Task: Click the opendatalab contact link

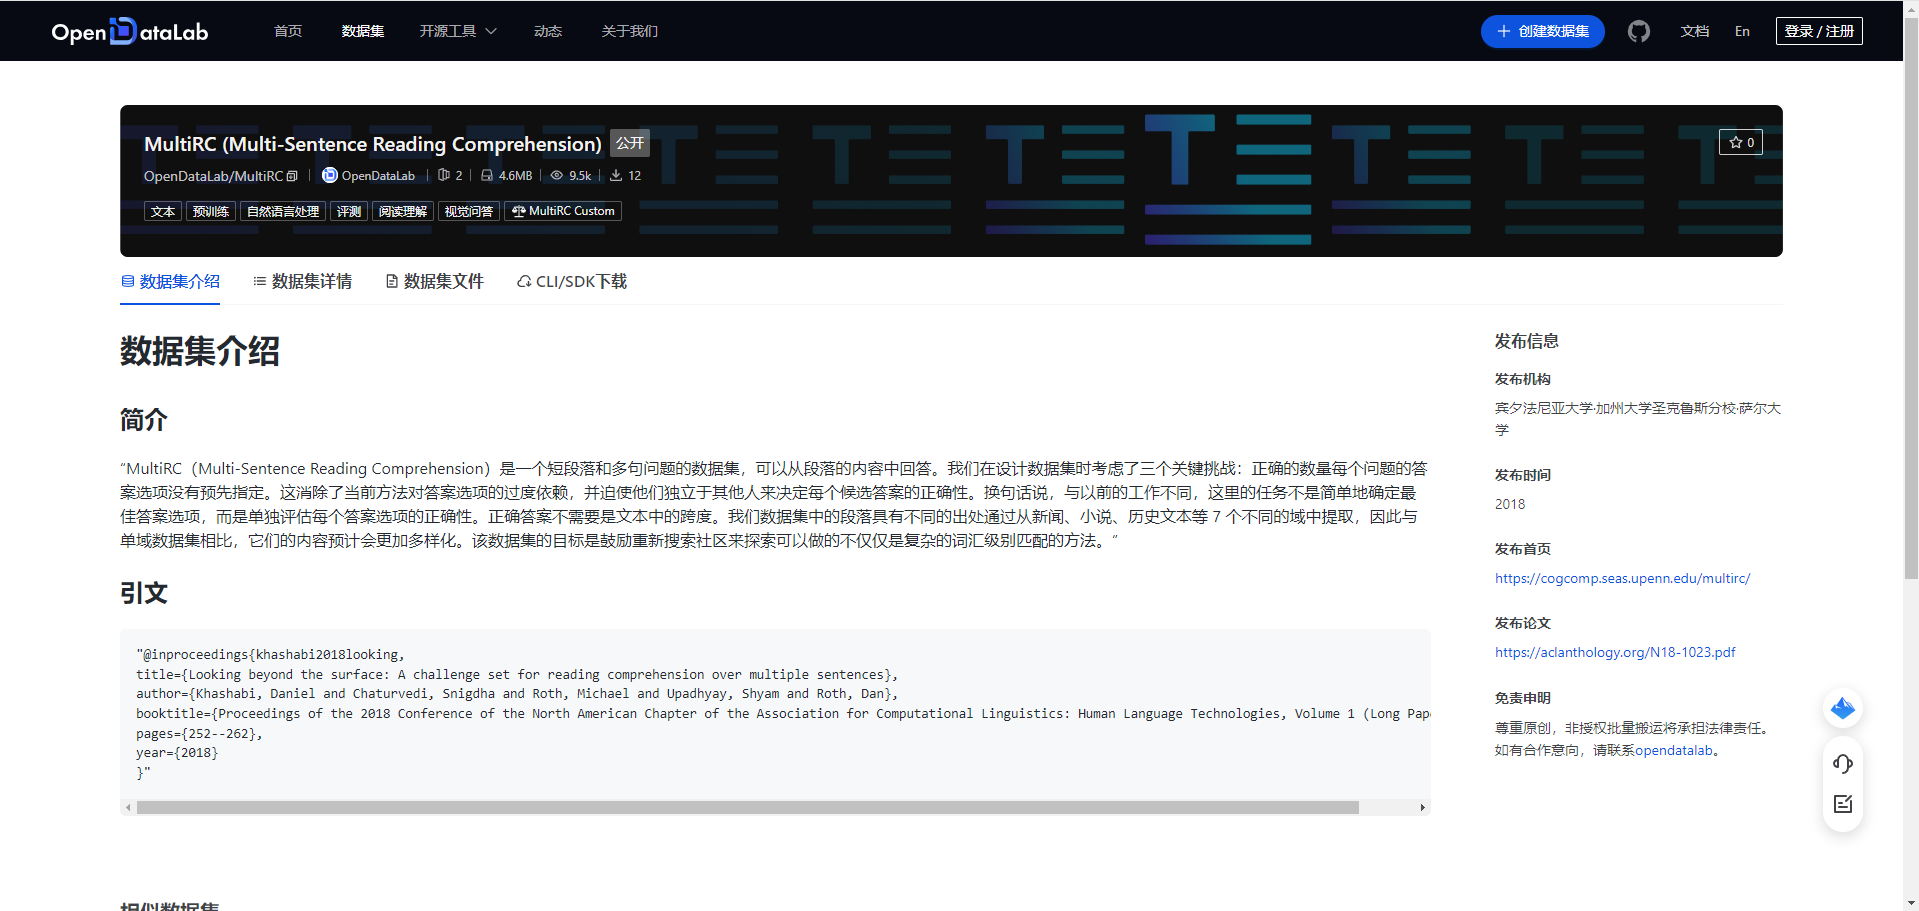Action: [x=1674, y=750]
